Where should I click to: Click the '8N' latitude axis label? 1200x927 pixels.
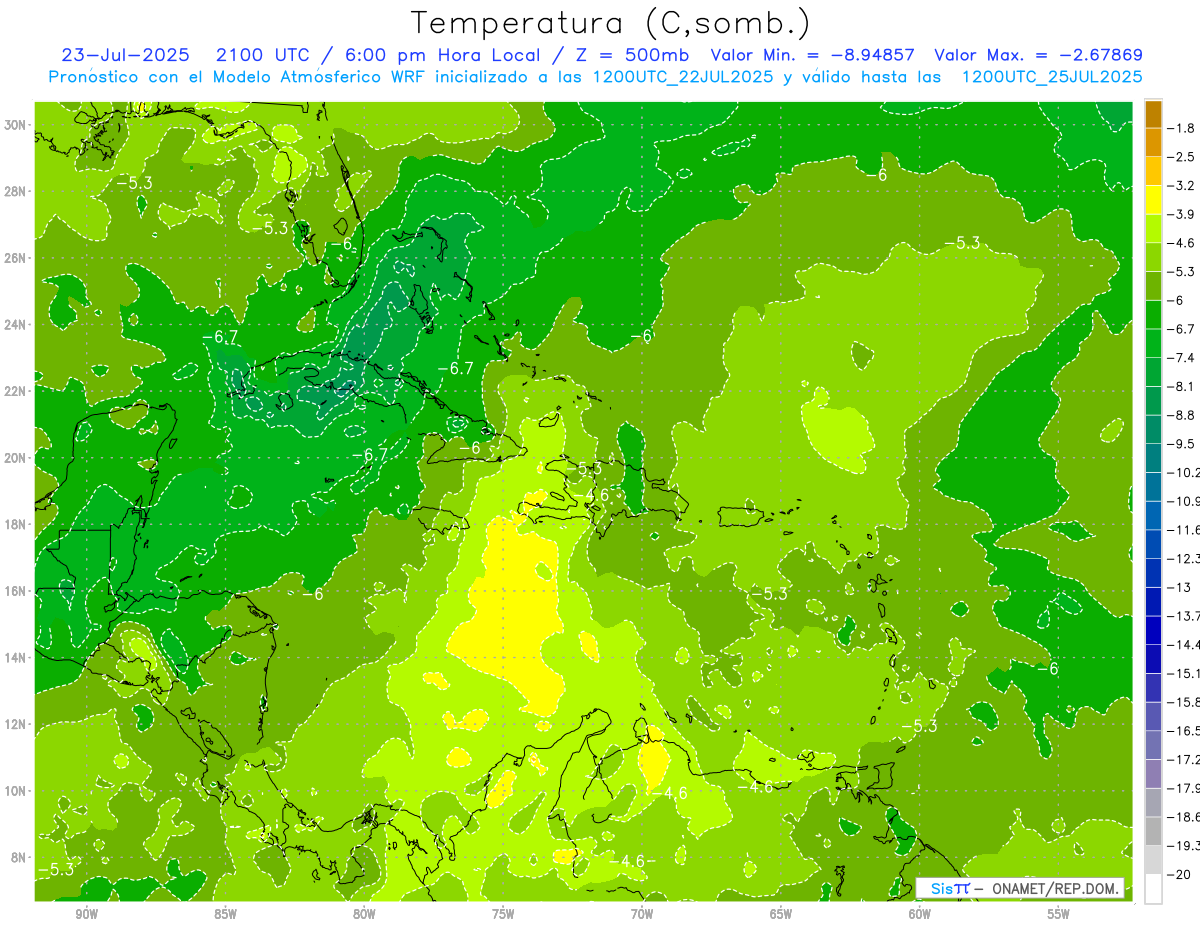(20, 857)
